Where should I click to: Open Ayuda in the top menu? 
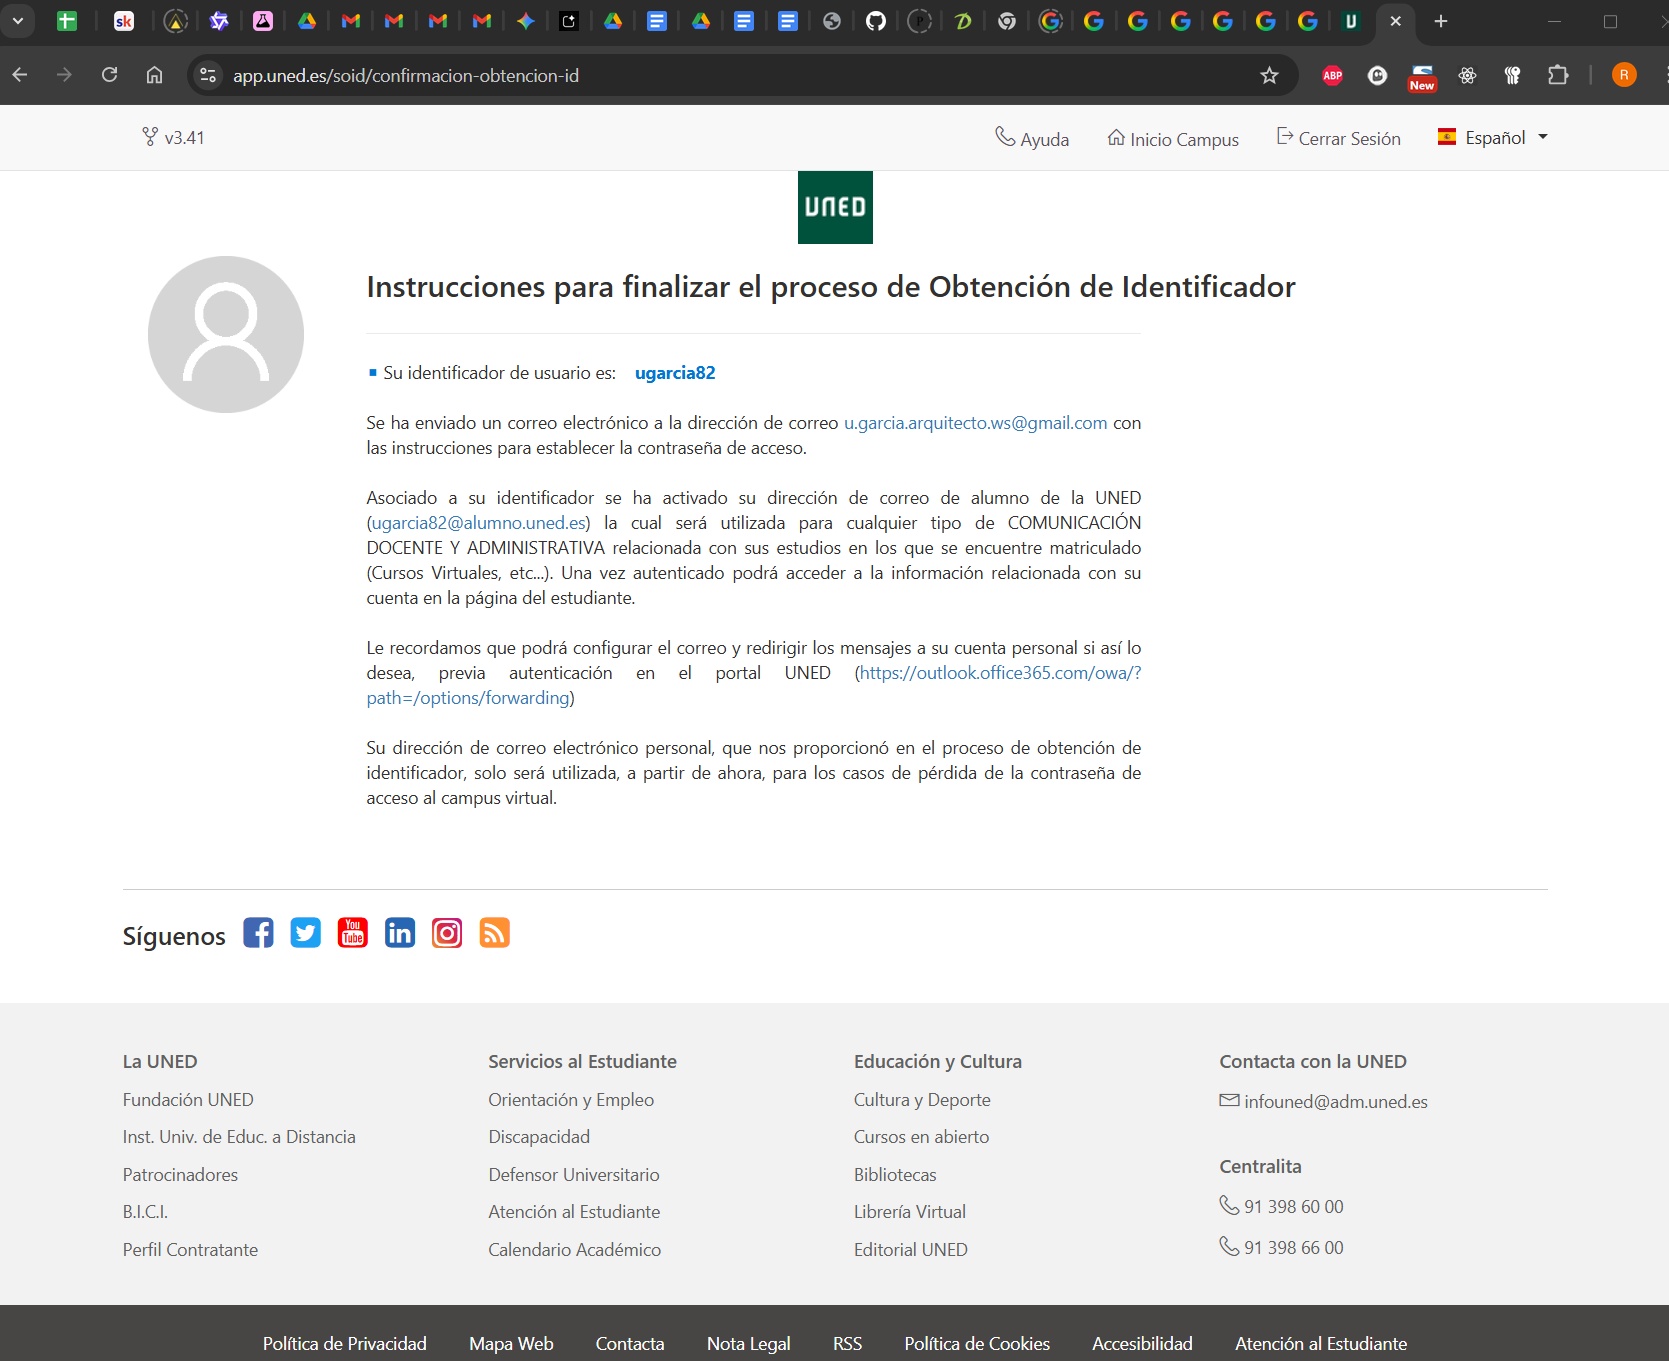[1032, 139]
